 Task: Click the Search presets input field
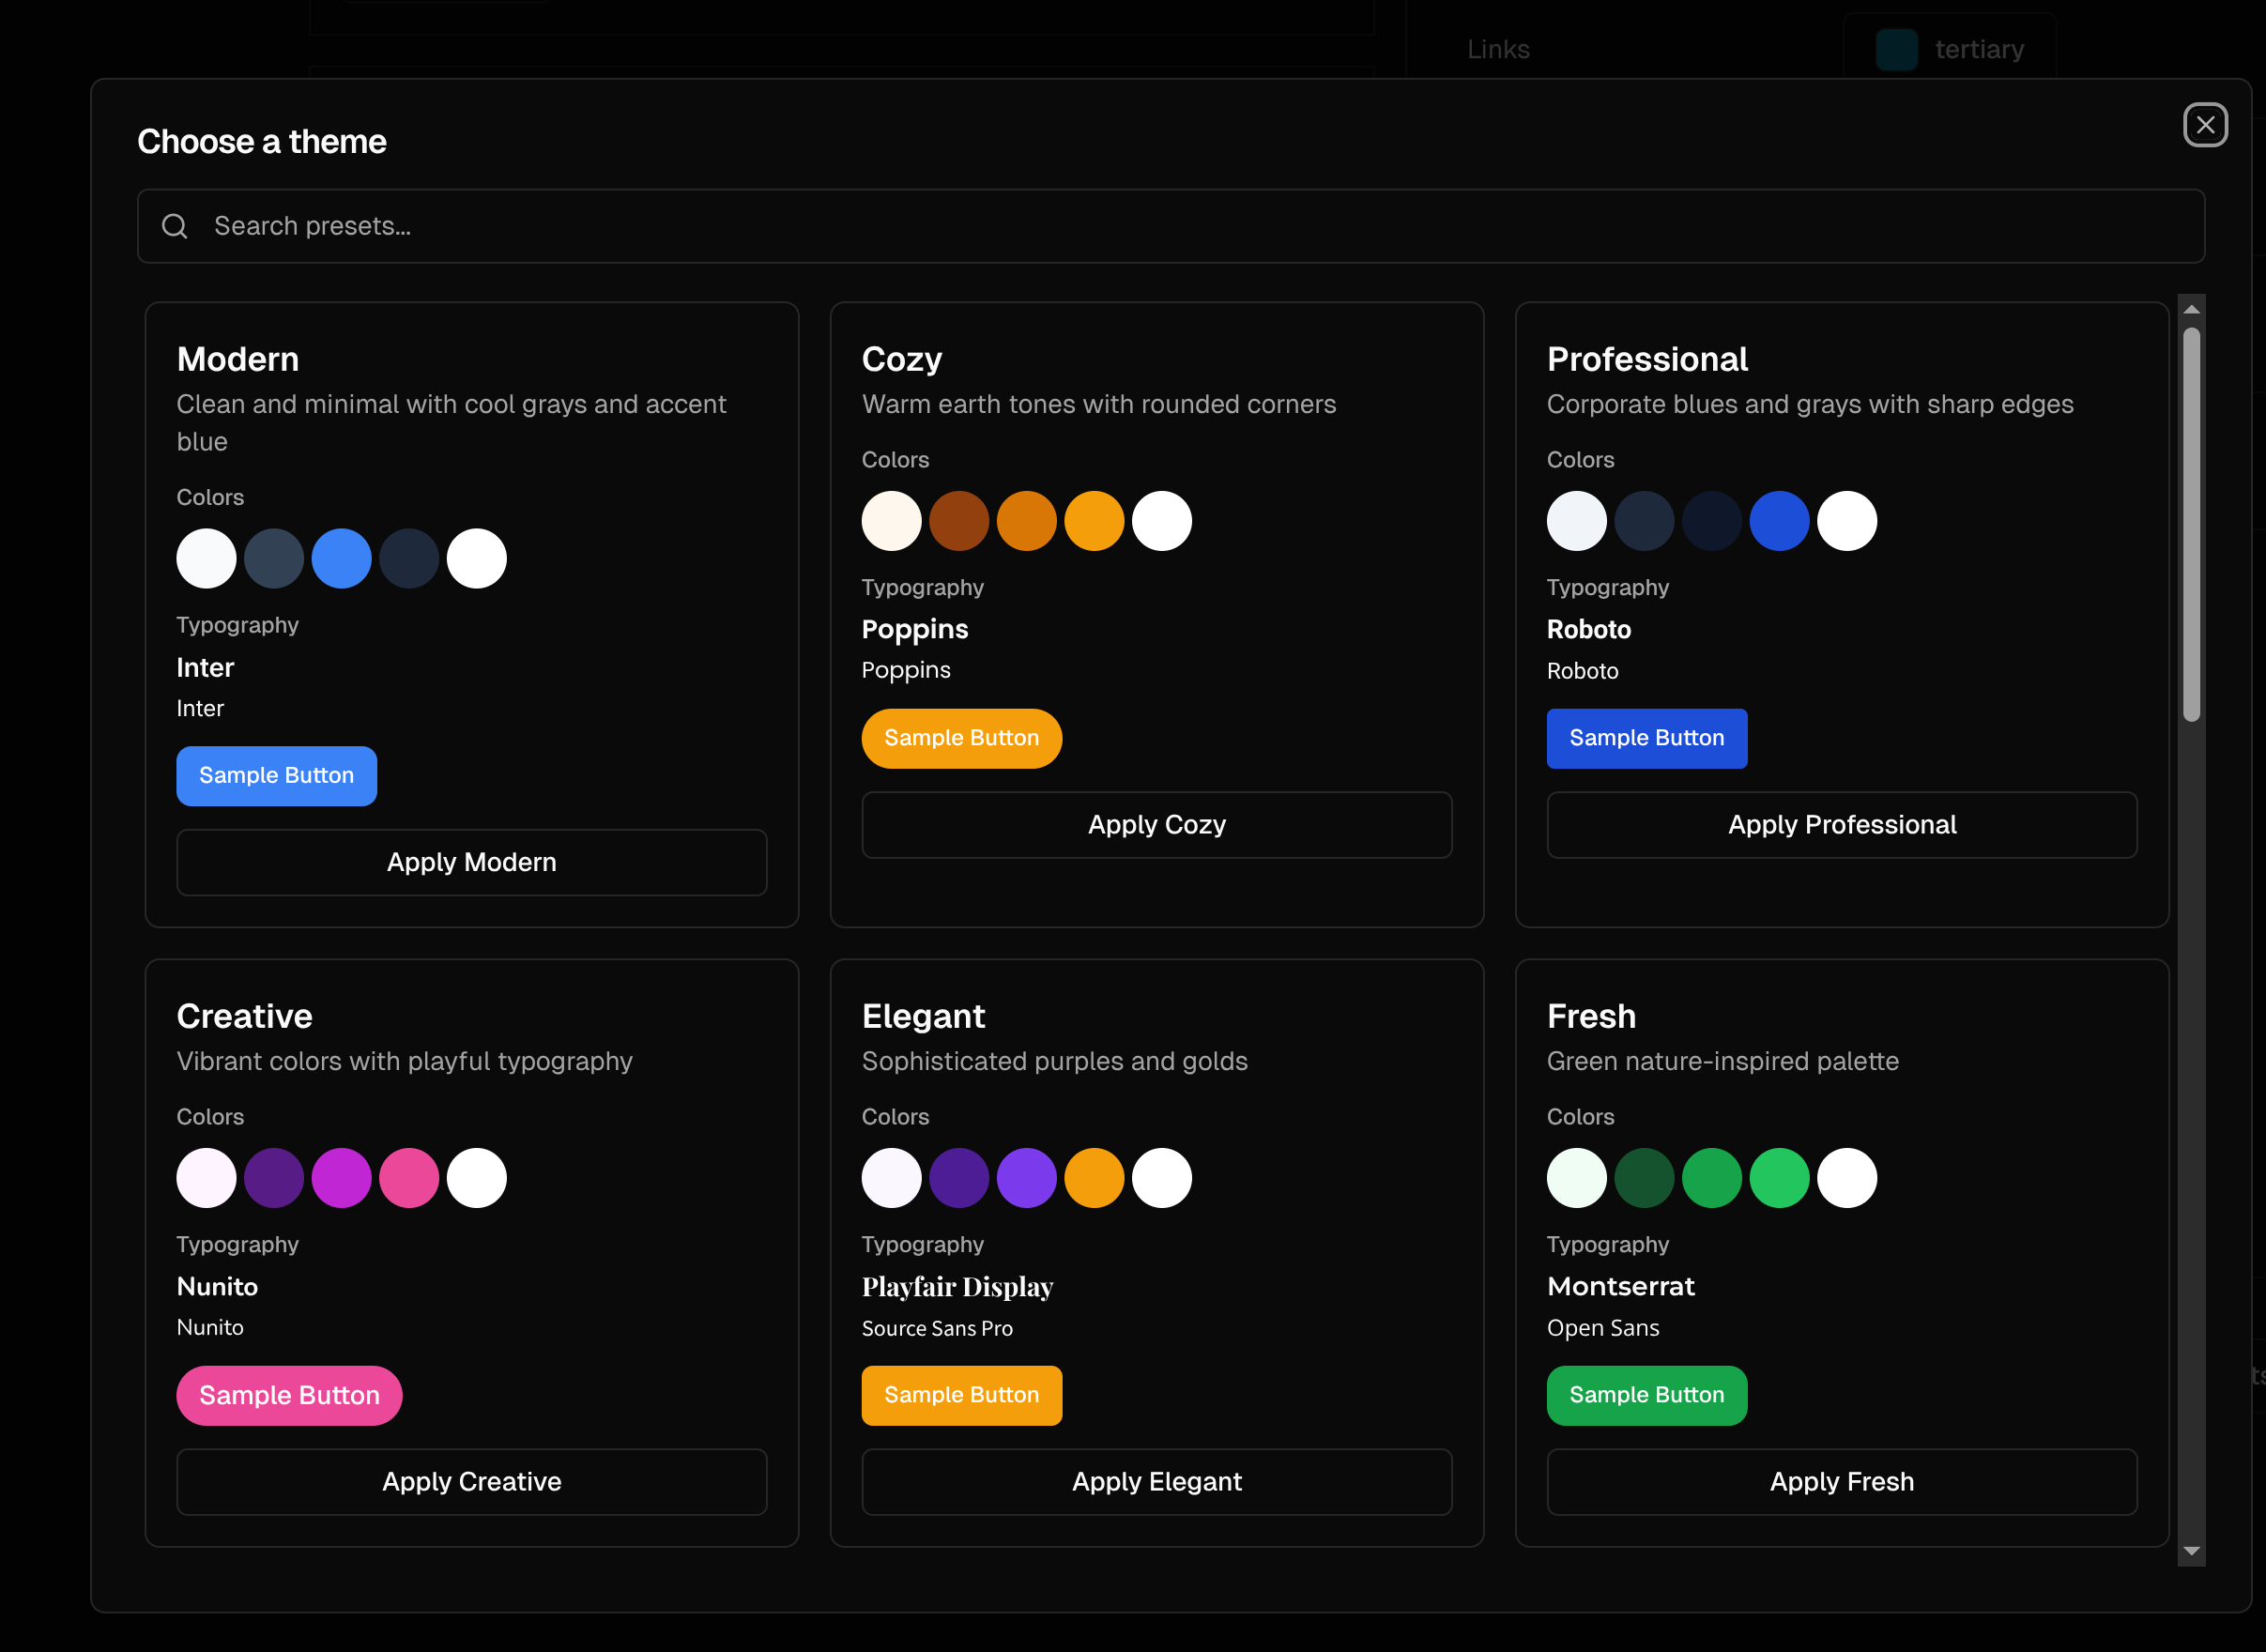click(x=1170, y=226)
